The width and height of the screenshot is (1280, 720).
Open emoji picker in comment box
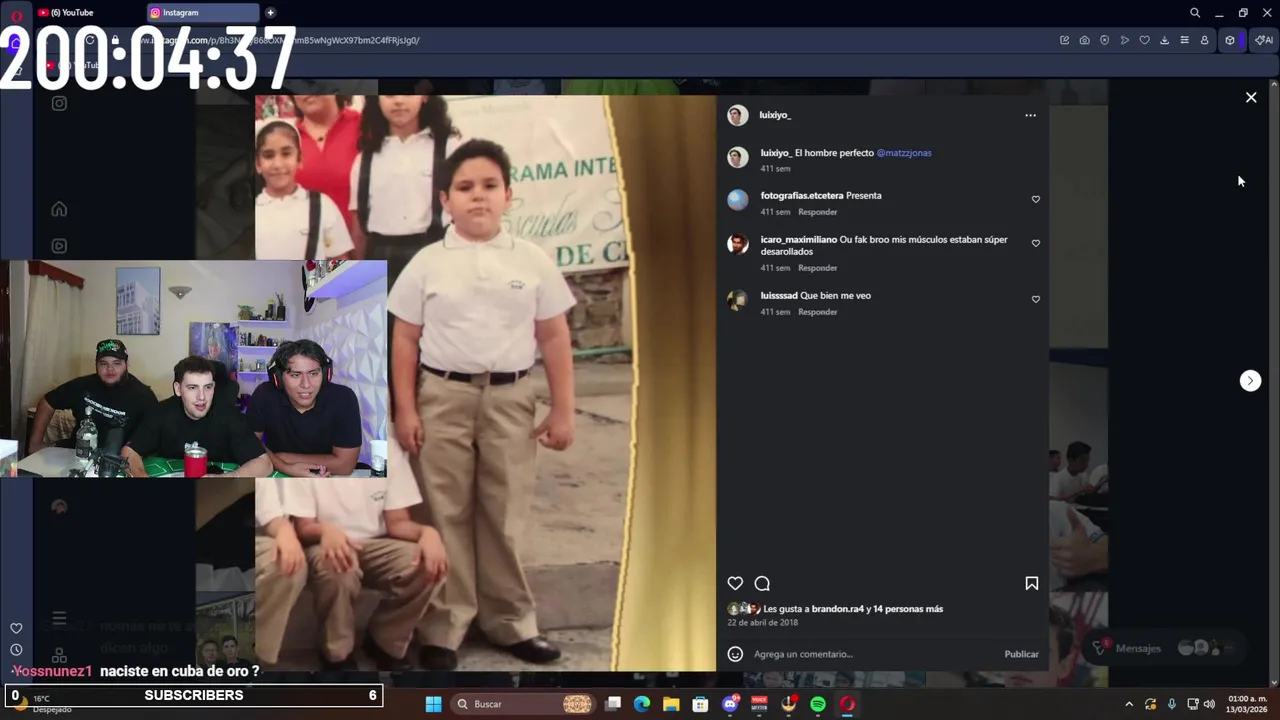(735, 654)
